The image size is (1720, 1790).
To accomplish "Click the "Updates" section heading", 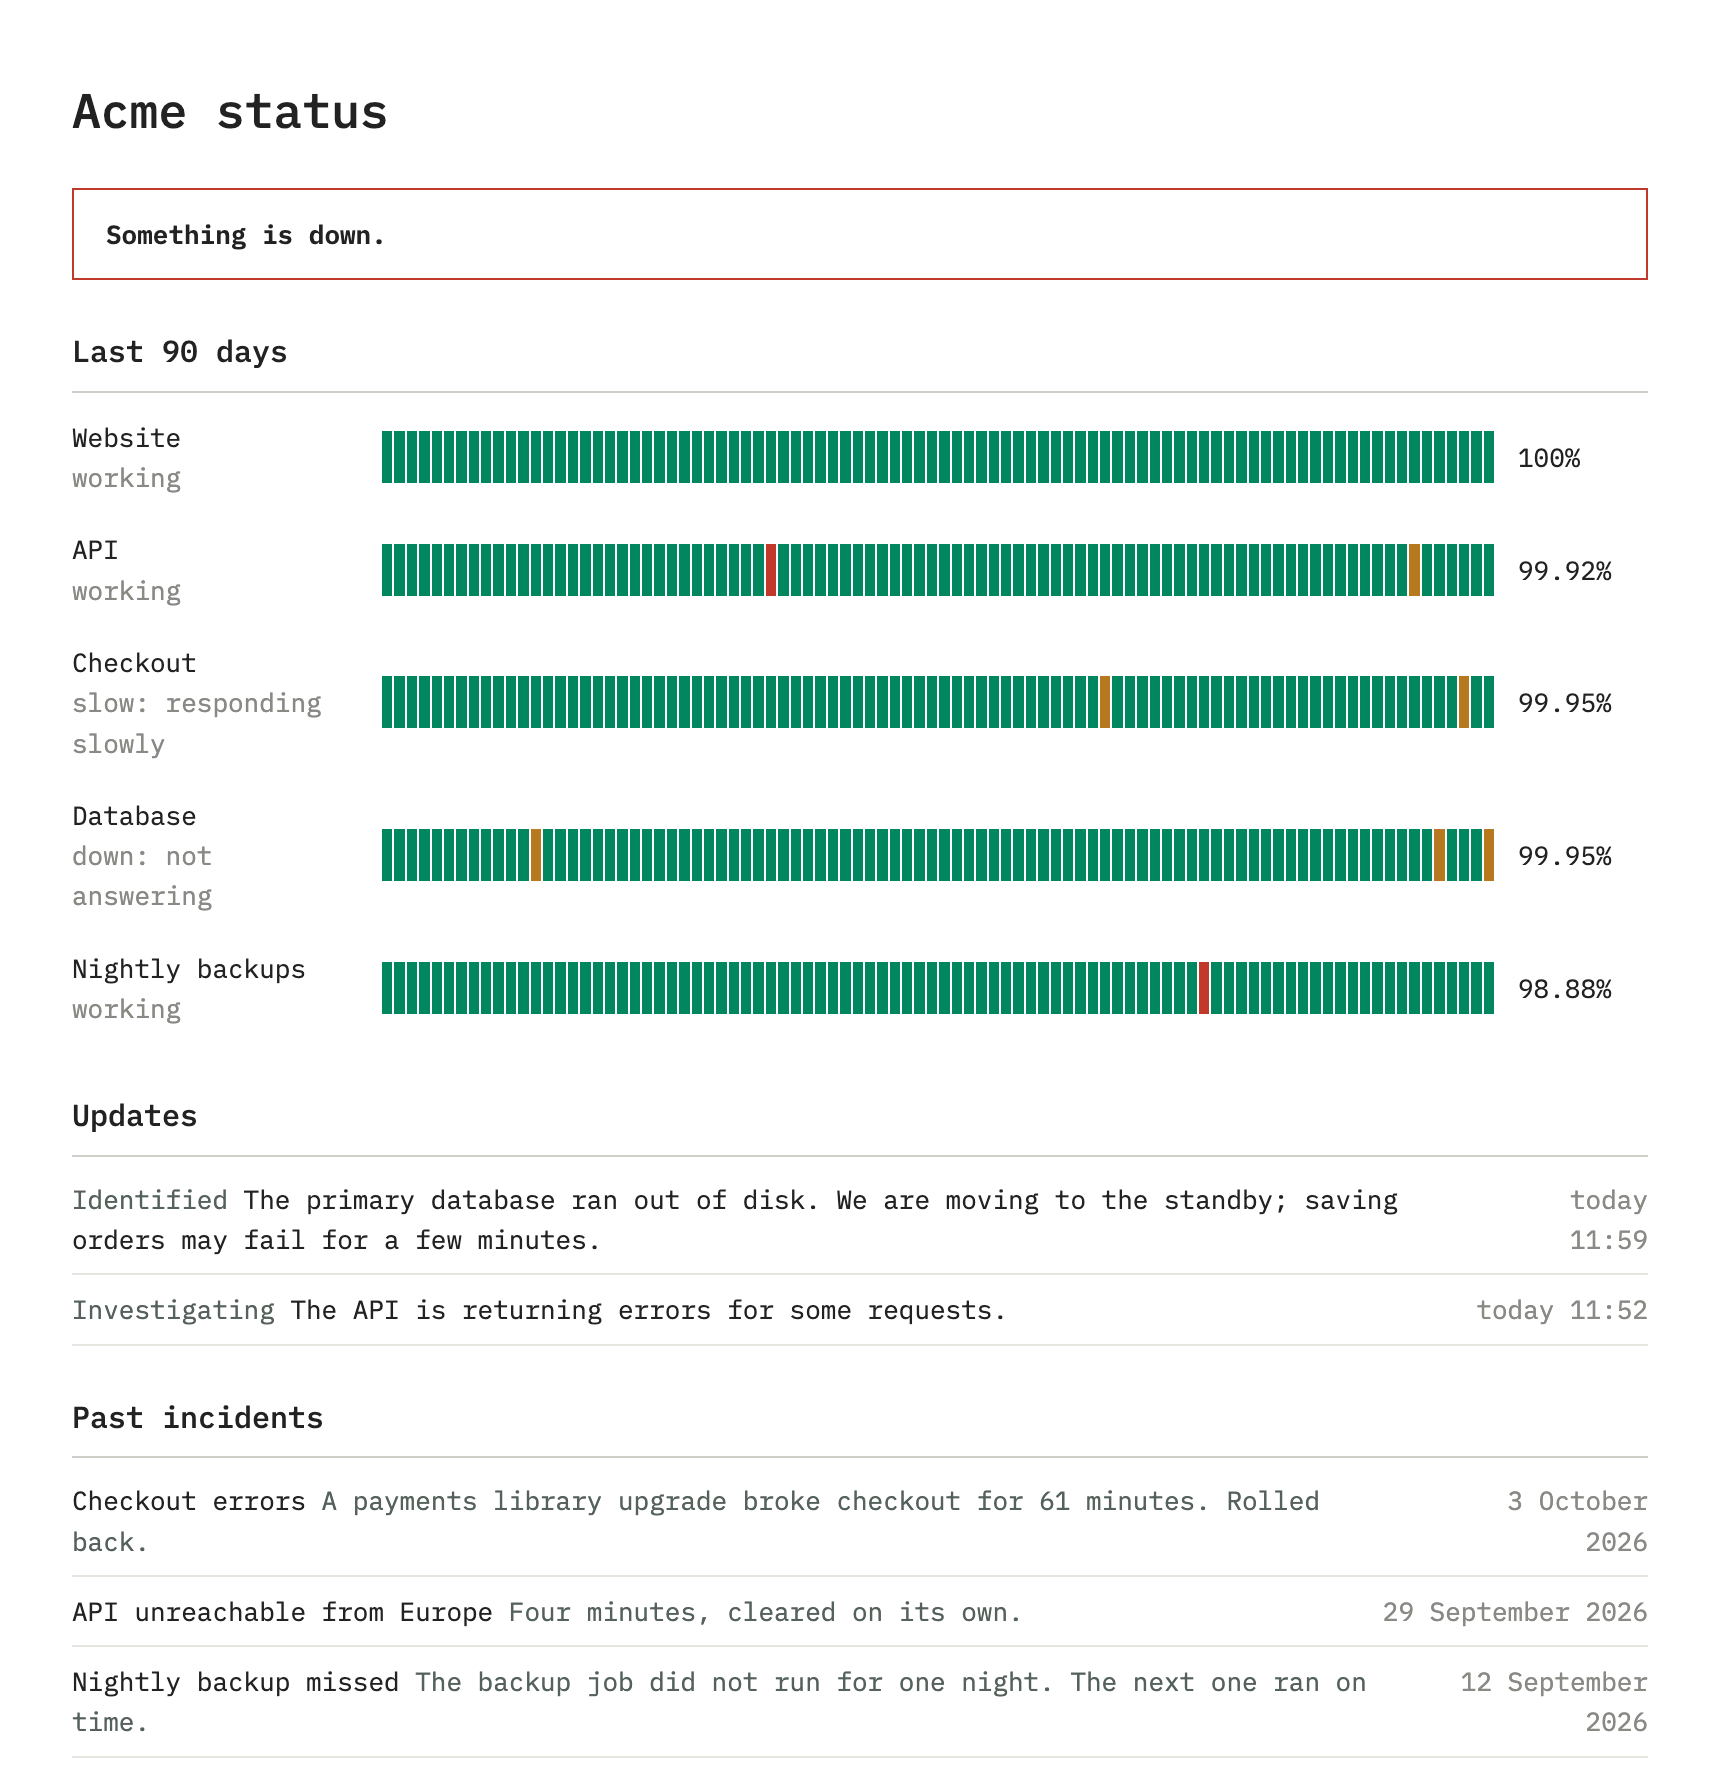I will [x=135, y=1116].
